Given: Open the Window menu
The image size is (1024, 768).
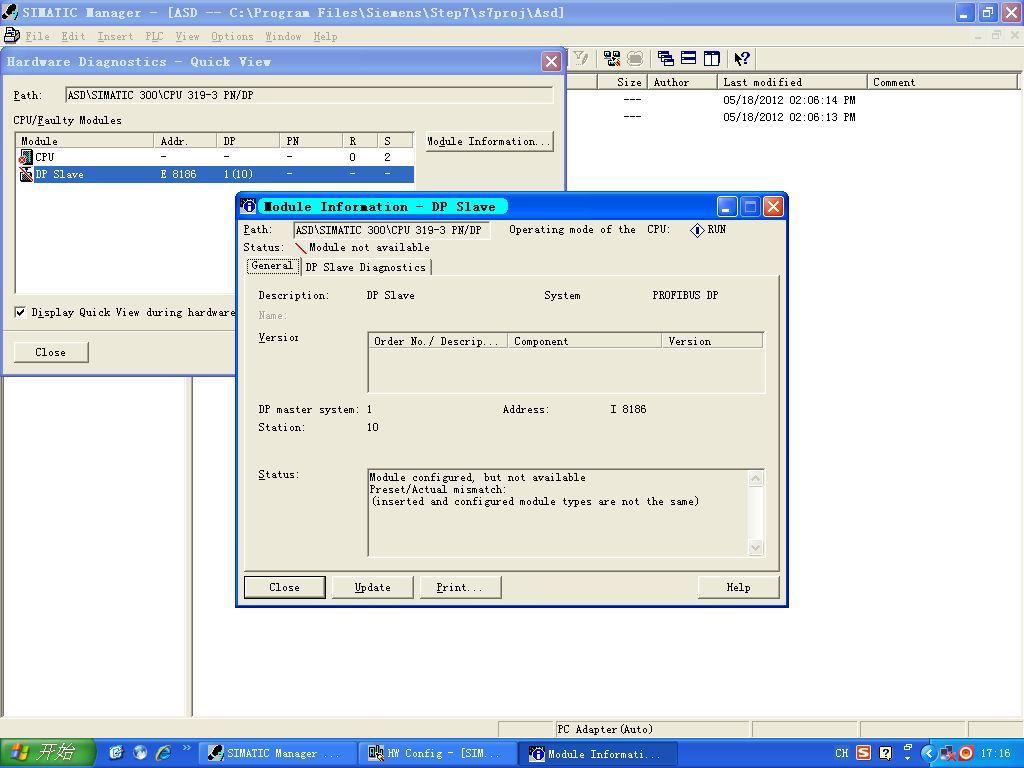Looking at the screenshot, I should click(x=283, y=37).
